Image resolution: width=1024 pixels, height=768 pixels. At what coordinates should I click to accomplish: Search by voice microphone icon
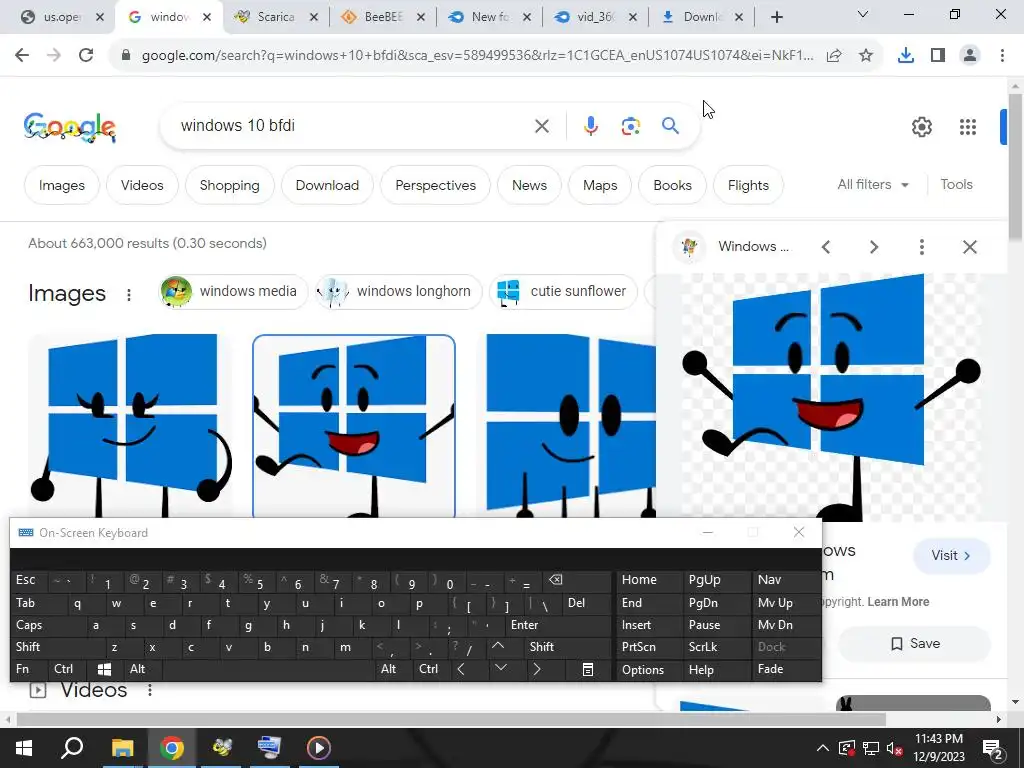coord(590,125)
